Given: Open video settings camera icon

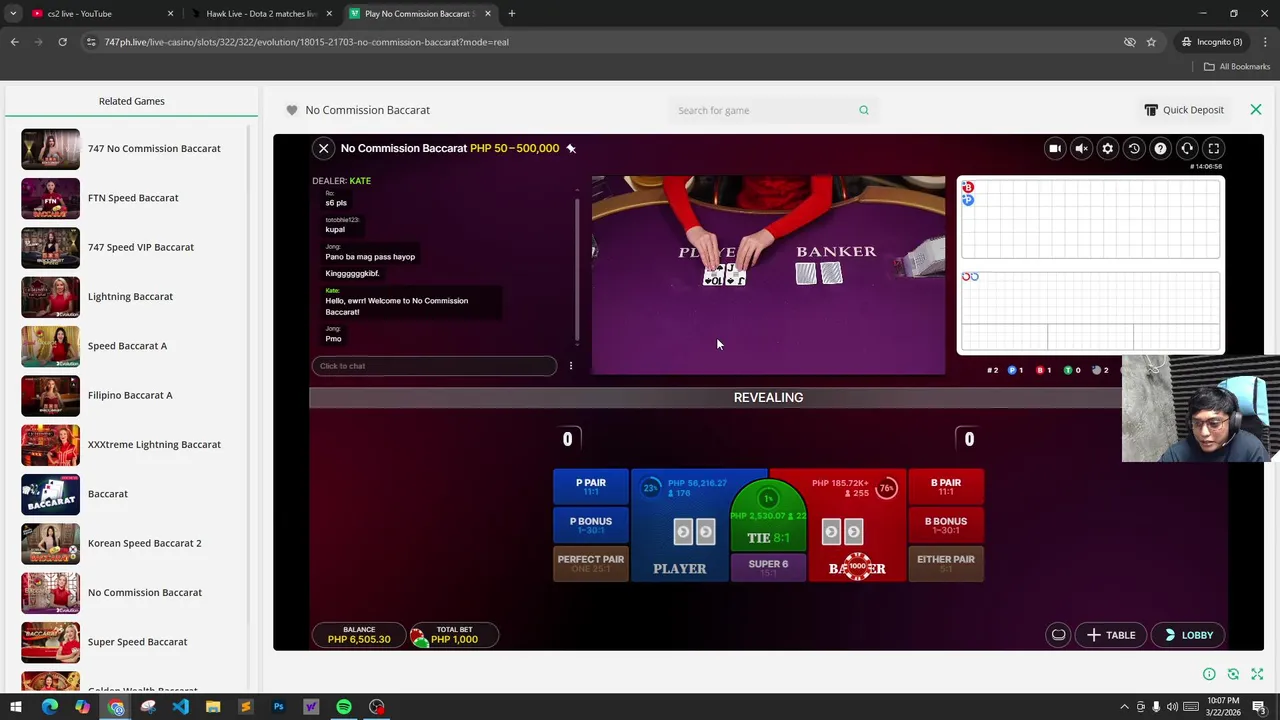Looking at the screenshot, I should [x=1055, y=148].
